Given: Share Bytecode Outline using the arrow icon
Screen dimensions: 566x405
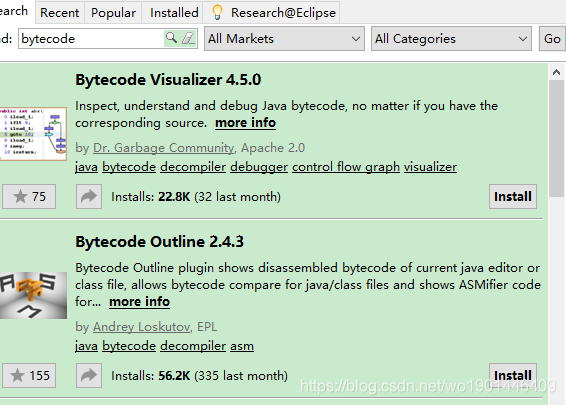Looking at the screenshot, I should (89, 376).
